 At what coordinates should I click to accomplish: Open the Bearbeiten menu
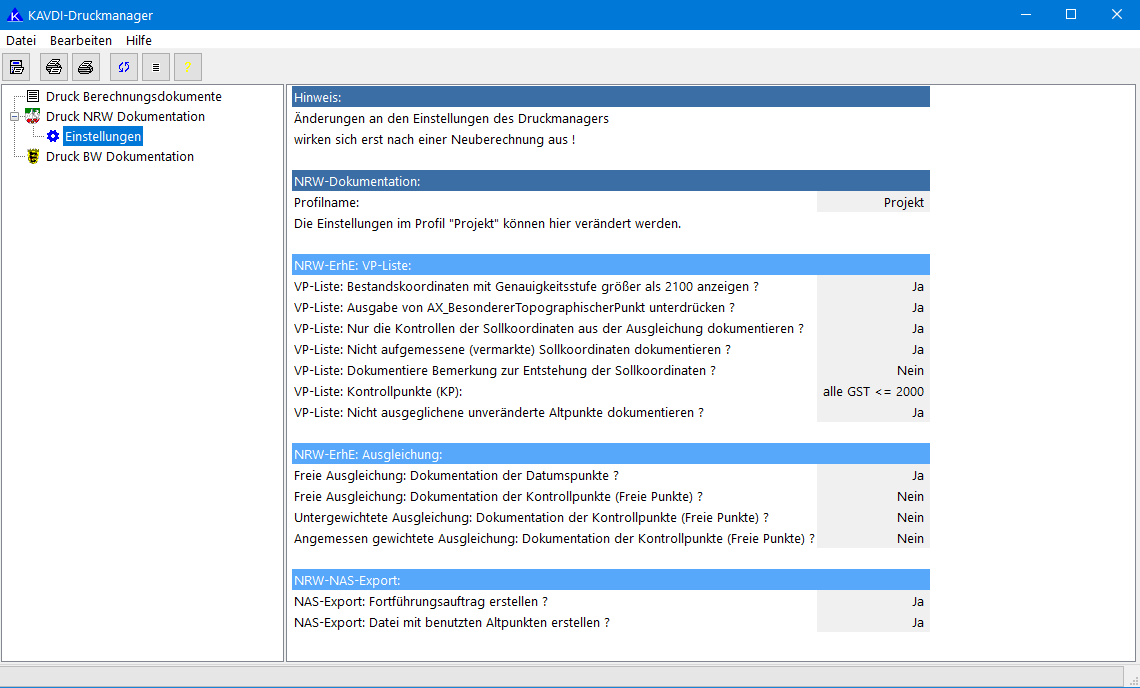click(81, 40)
